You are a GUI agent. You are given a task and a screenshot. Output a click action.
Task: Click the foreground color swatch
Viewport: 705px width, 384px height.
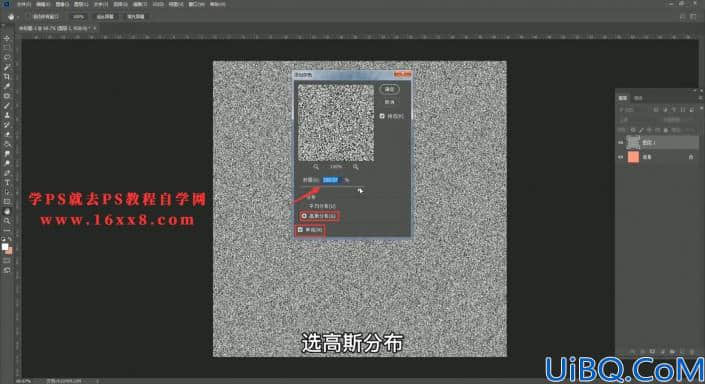tap(5, 247)
